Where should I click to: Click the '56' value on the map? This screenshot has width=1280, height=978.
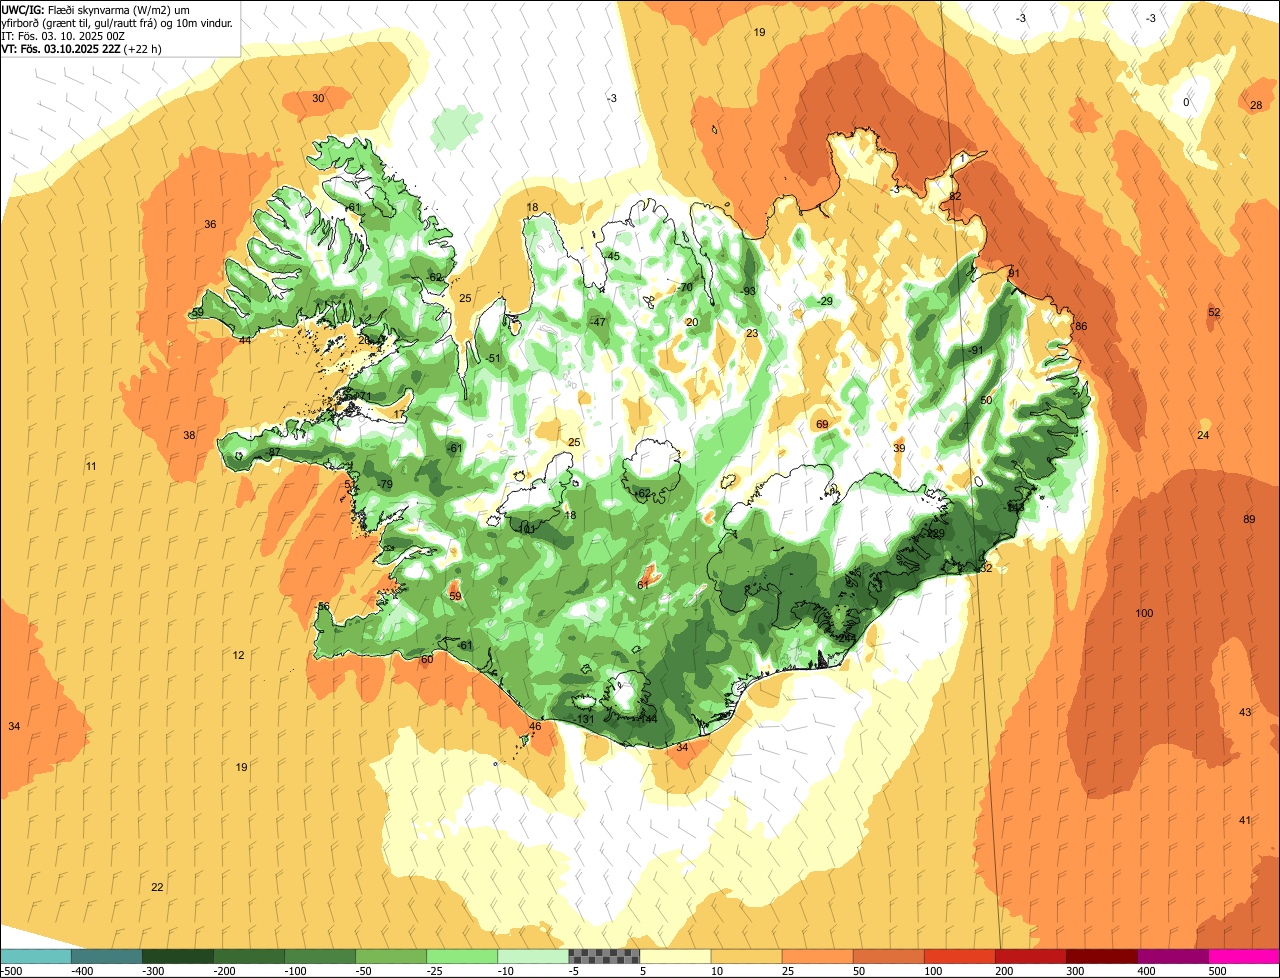323,607
